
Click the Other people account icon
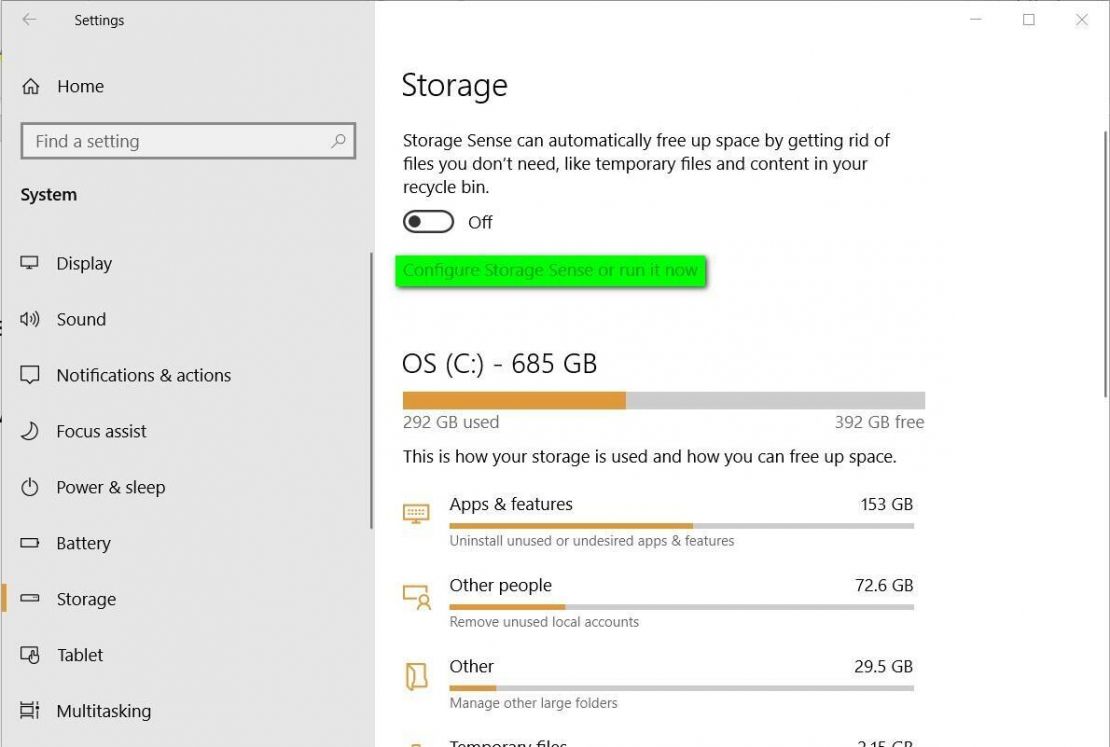point(418,594)
